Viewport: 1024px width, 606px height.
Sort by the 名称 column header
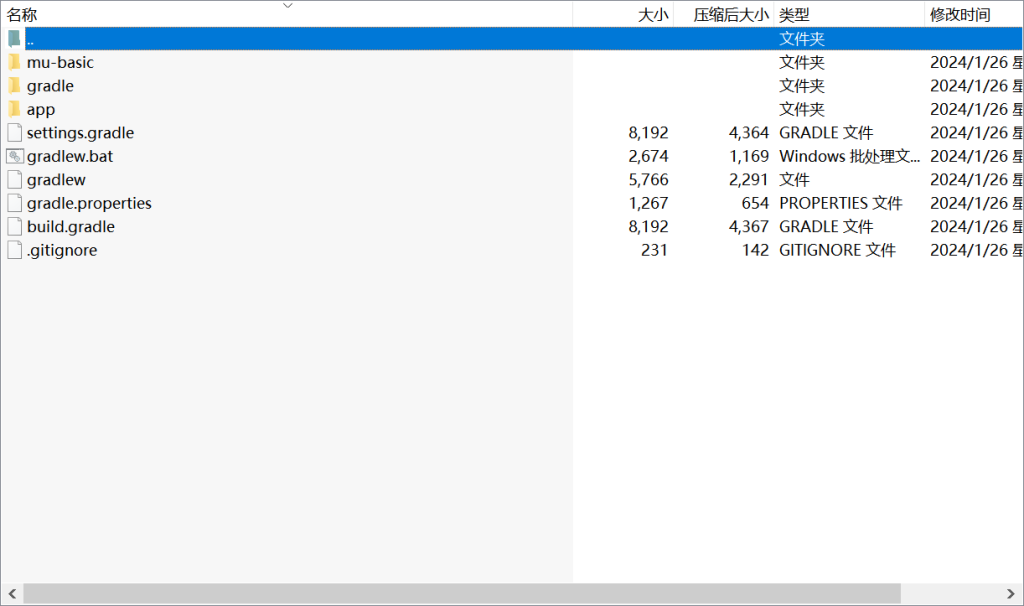click(x=22, y=15)
